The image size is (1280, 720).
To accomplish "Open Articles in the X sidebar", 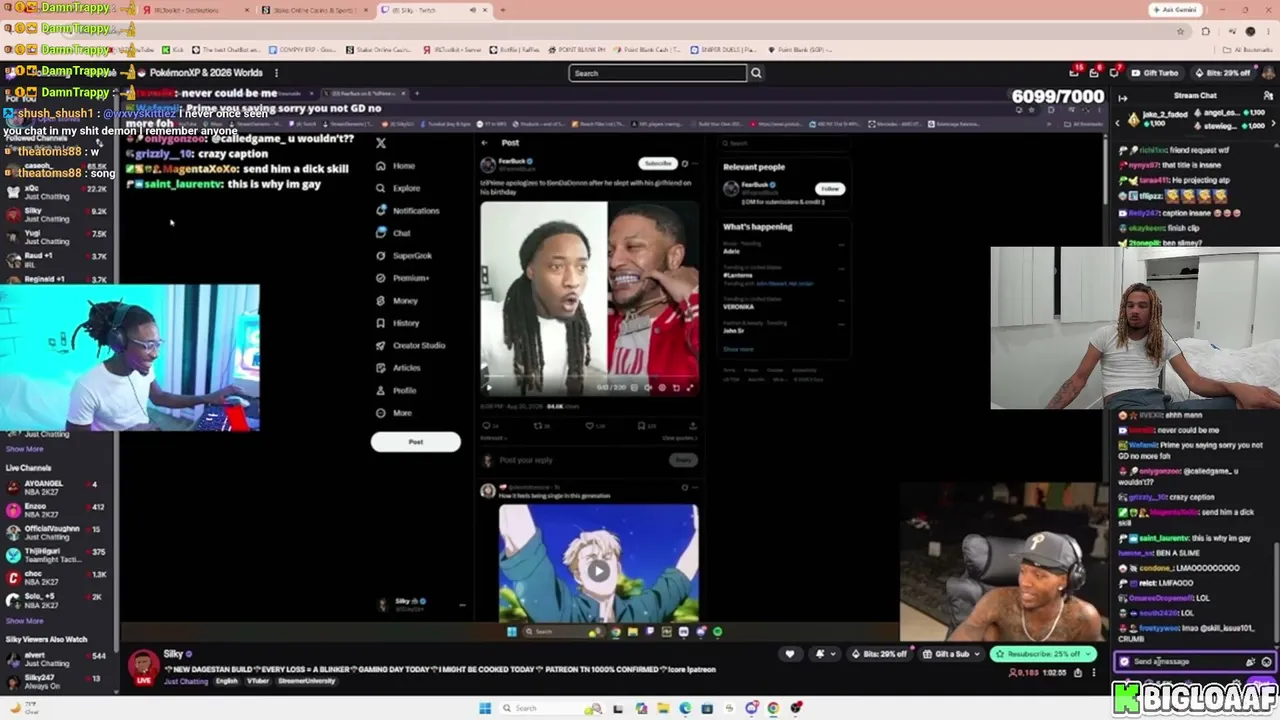I will pos(398,368).
